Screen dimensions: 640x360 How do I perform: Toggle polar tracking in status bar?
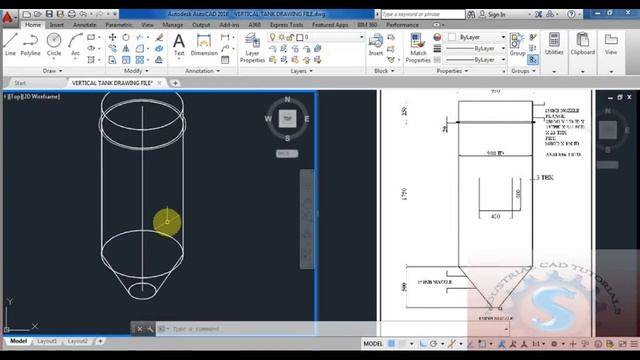[433, 344]
